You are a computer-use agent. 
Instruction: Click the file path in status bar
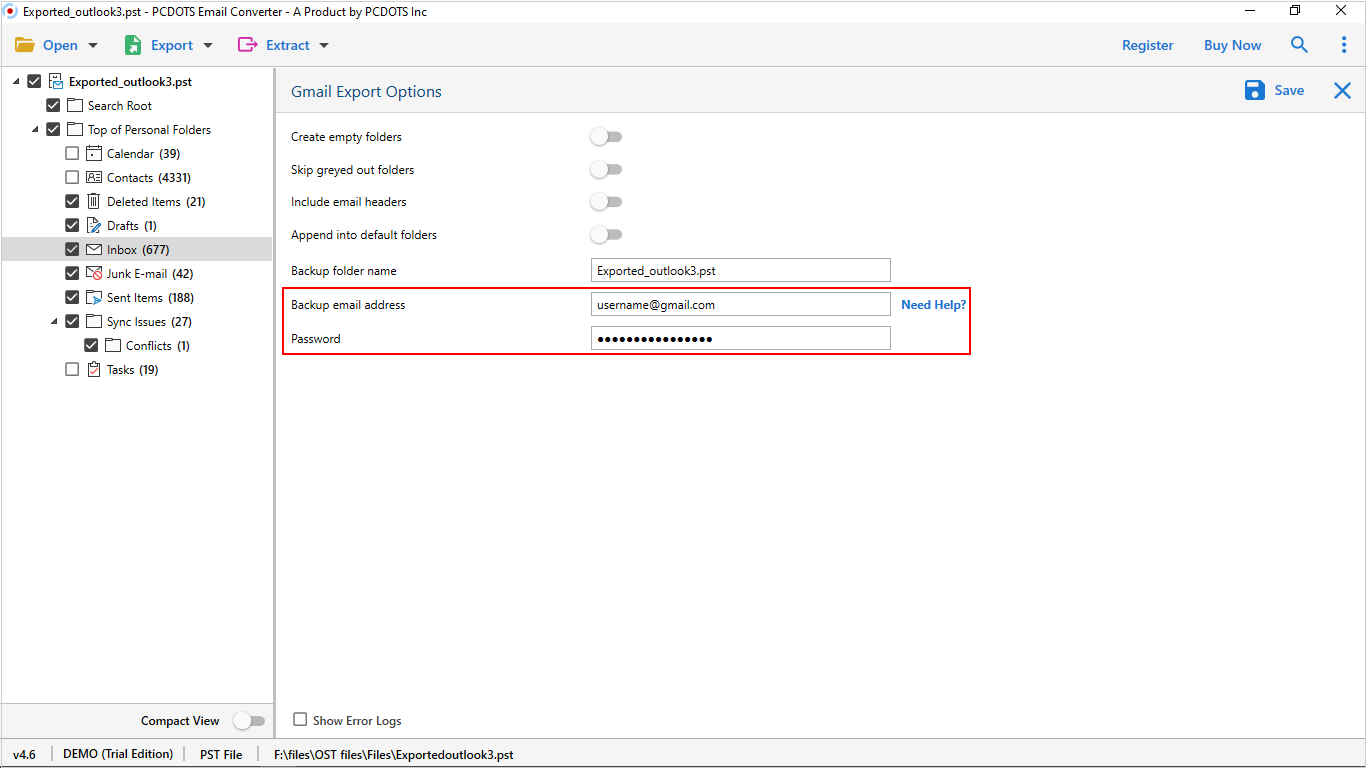tap(394, 755)
